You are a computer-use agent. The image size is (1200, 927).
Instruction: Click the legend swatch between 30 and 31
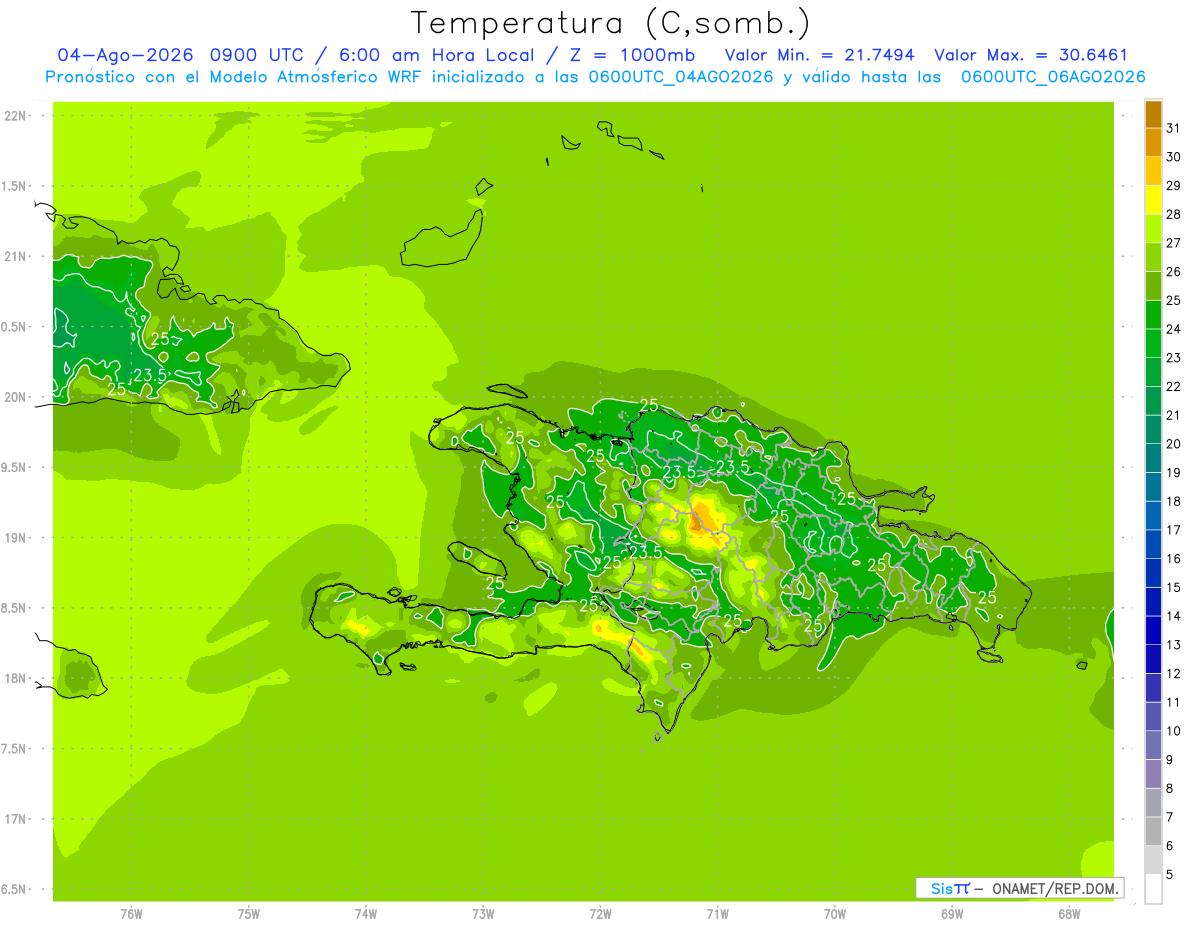click(1153, 143)
